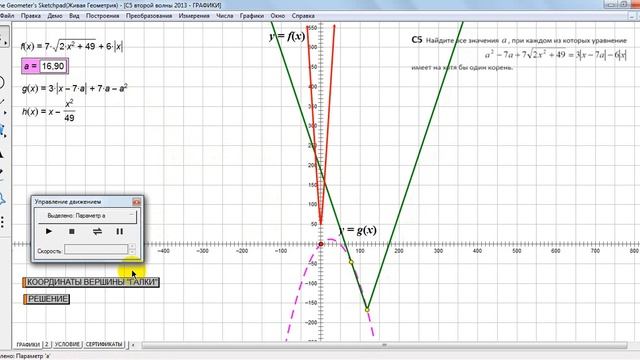Click the Управление движением panel title
The width and height of the screenshot is (640, 360).
pyautogui.click(x=68, y=202)
